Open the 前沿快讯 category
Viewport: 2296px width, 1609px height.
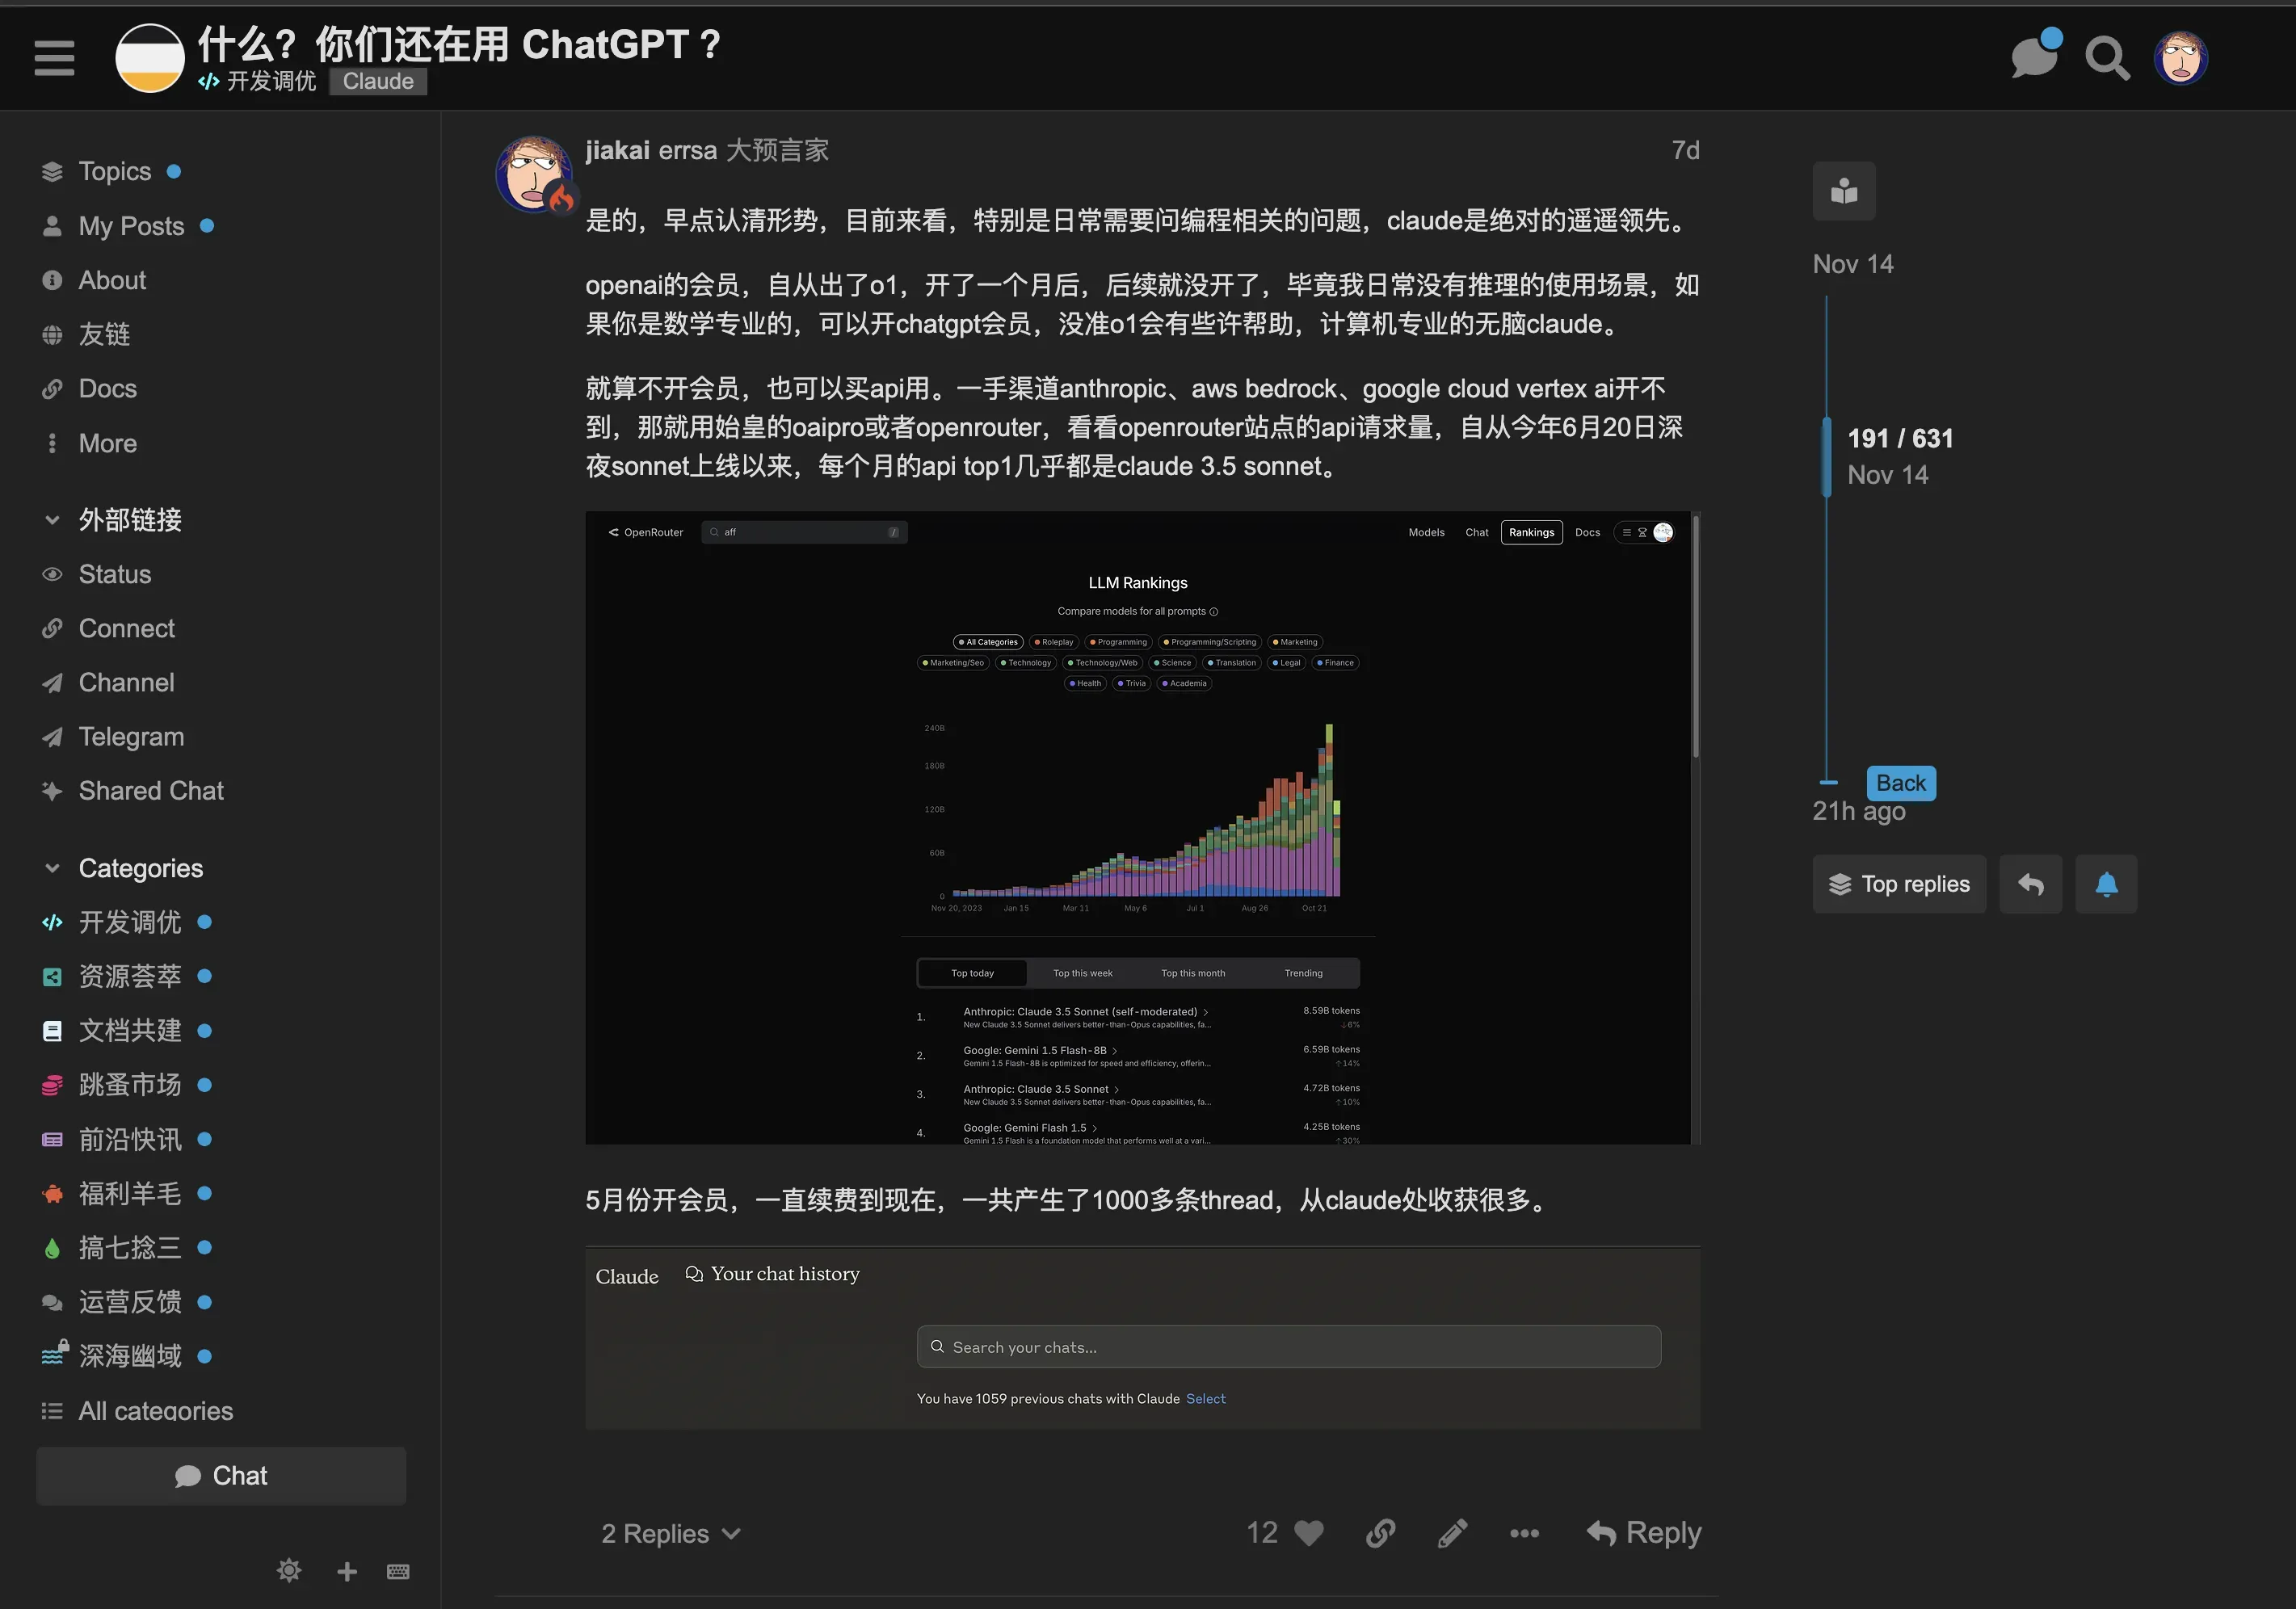click(x=130, y=1139)
